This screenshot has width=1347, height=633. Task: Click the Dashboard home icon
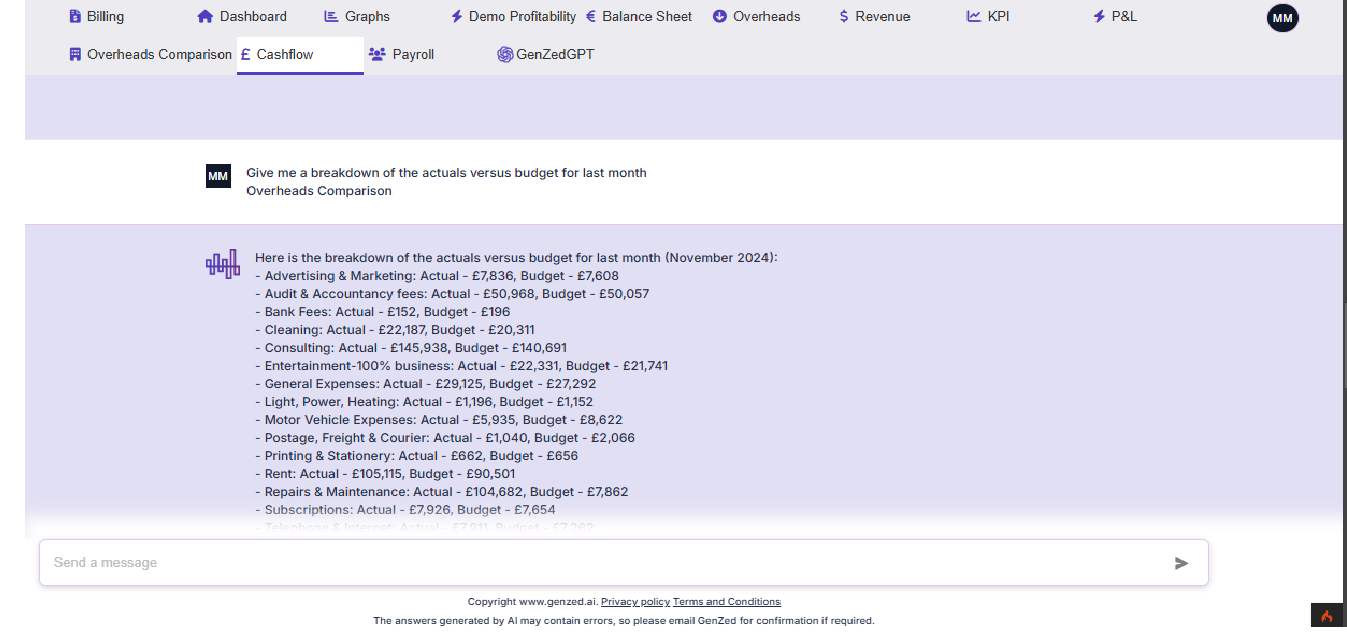pyautogui.click(x=205, y=16)
